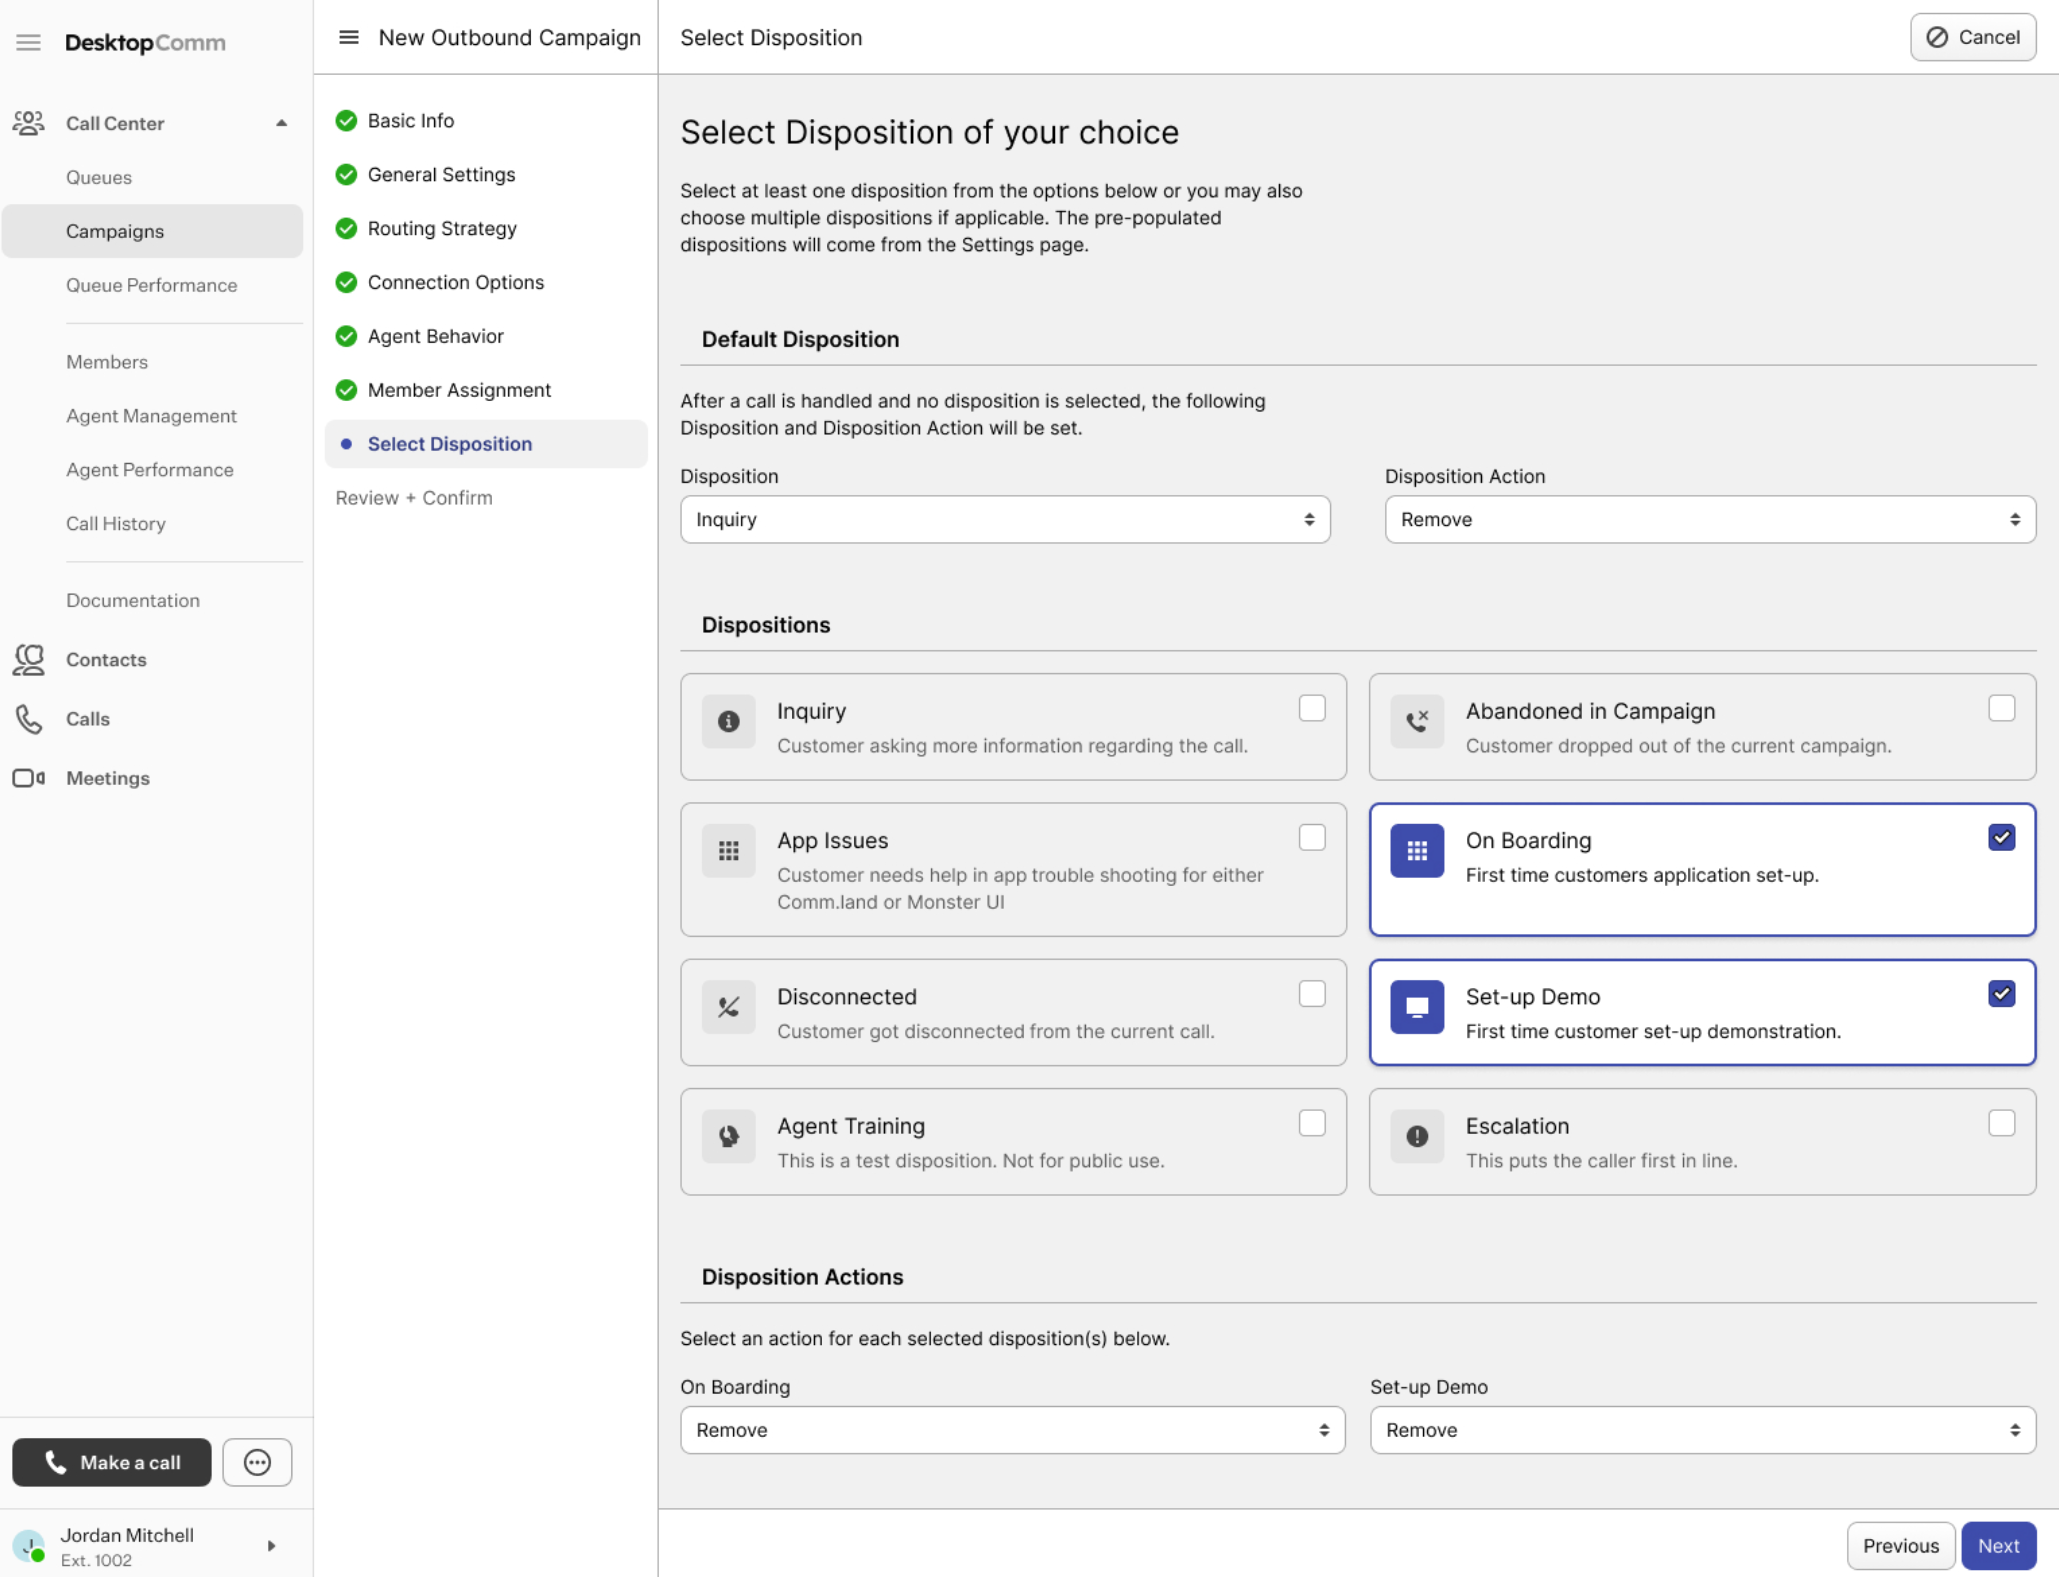Click the campaign steps menu icon

tap(348, 38)
